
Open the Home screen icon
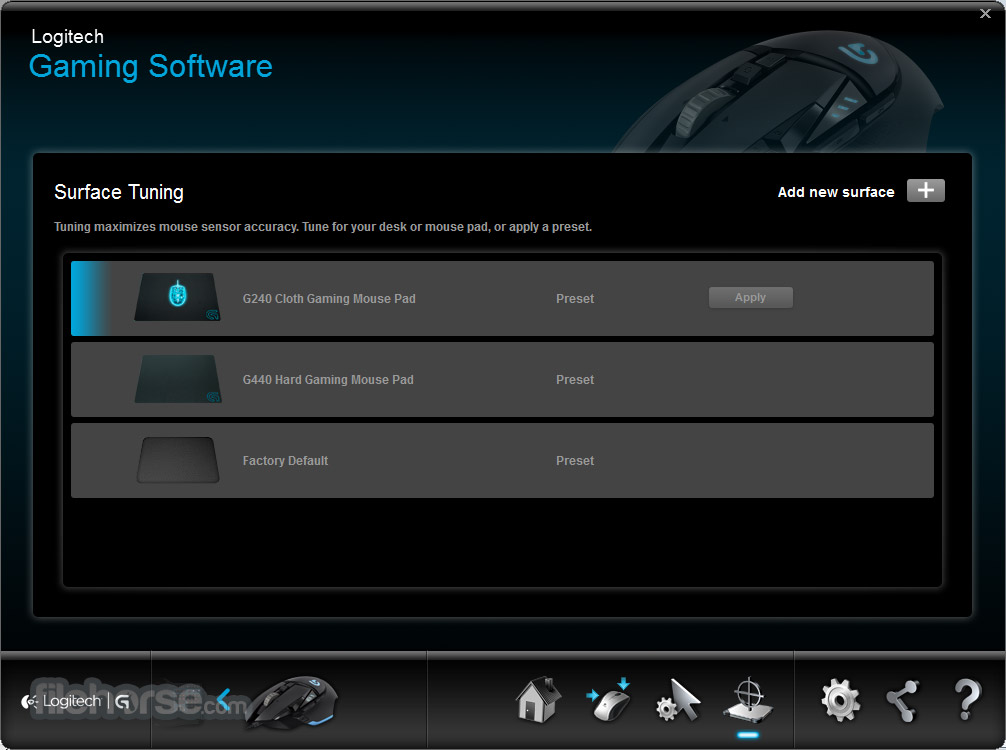tap(538, 699)
